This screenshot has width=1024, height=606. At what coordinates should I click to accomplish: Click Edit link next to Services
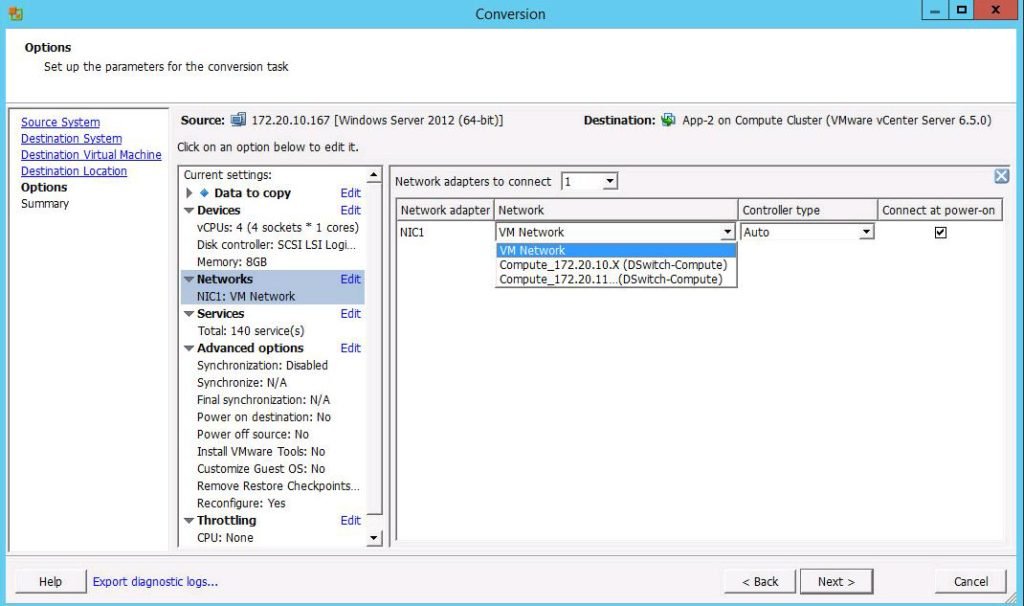(x=350, y=314)
